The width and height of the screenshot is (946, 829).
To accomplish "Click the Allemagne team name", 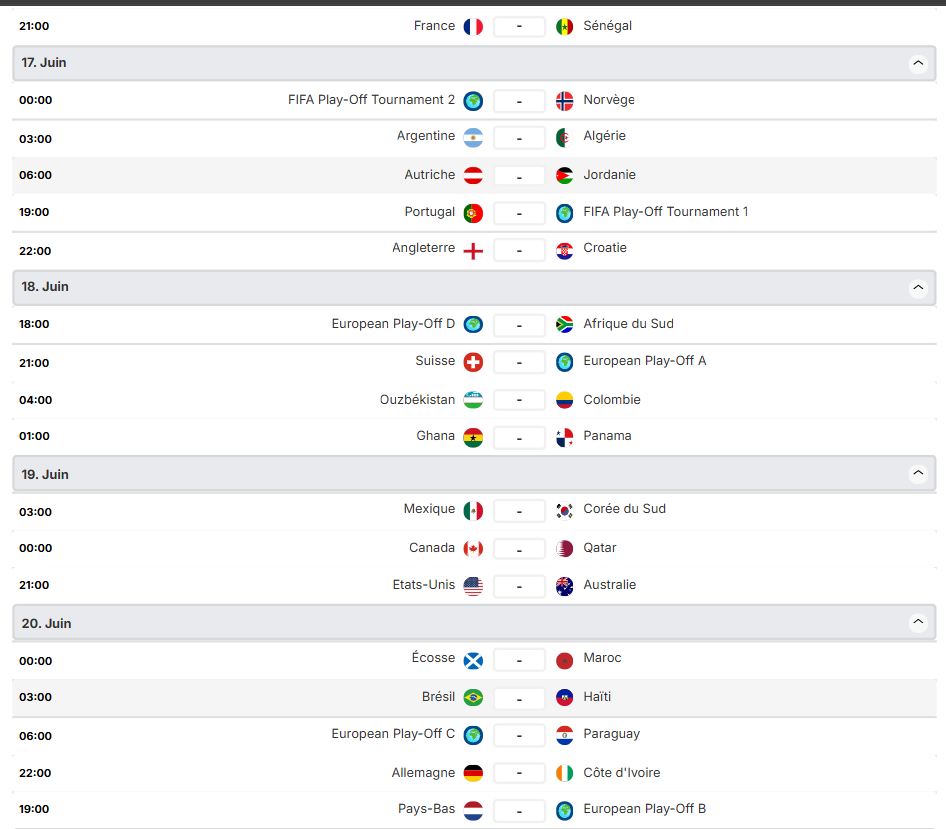I will click(x=423, y=773).
